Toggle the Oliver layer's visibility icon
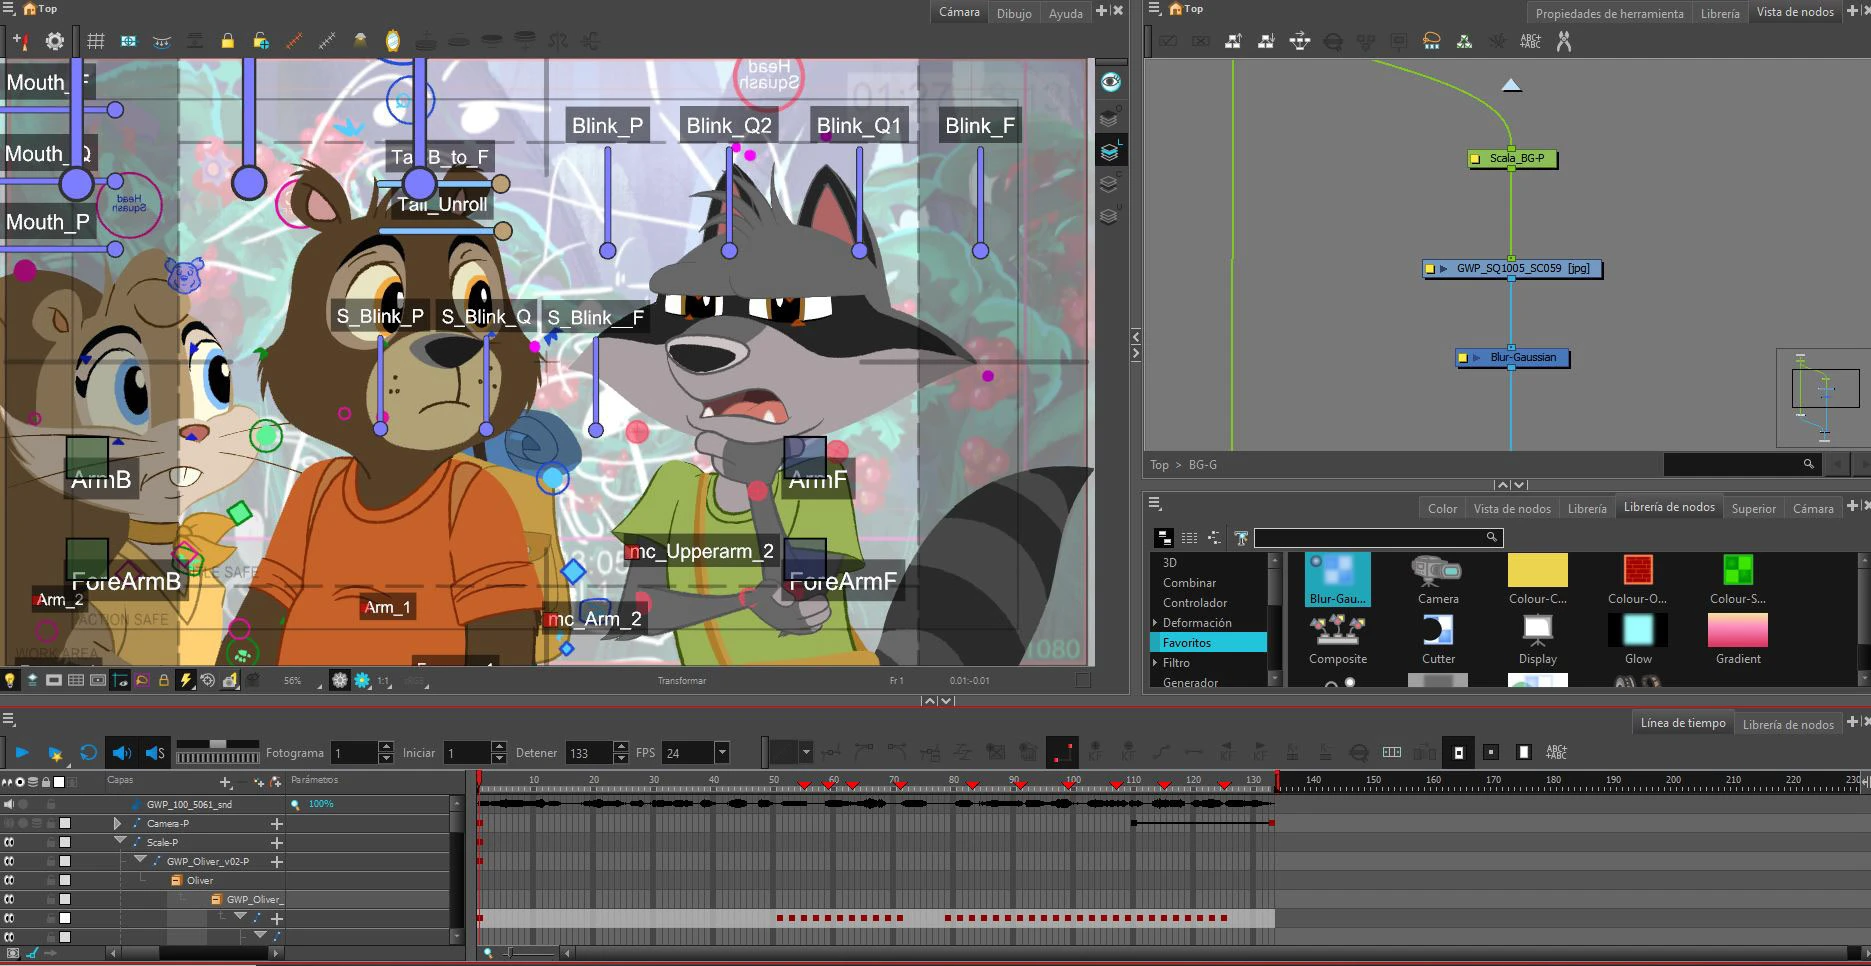 click(9, 880)
